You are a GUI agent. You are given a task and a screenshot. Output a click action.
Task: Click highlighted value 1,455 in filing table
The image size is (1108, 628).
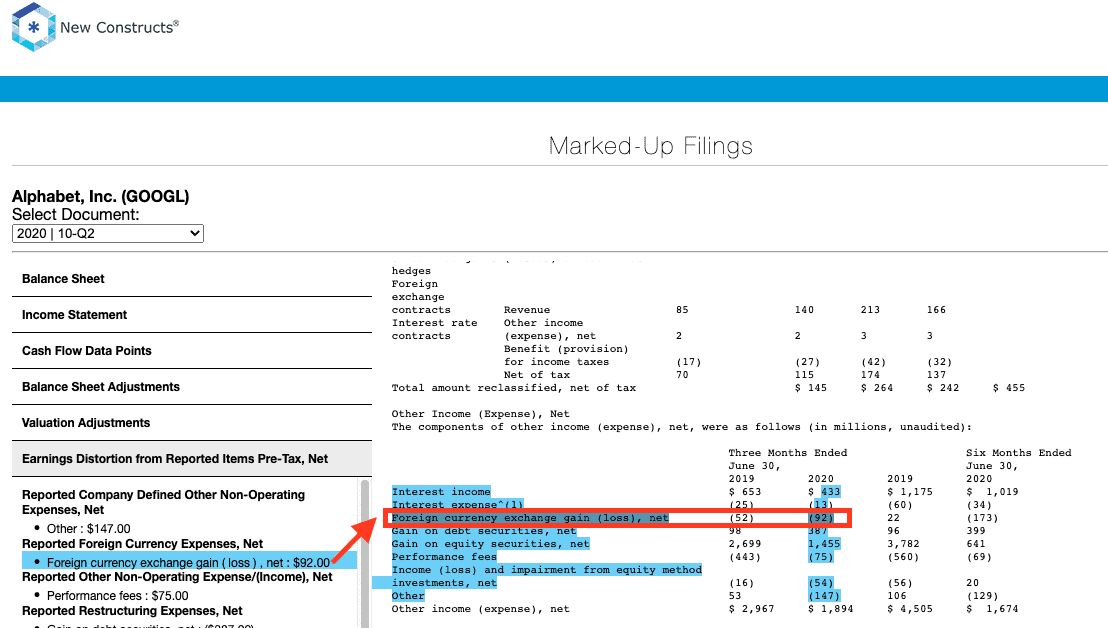tap(824, 544)
